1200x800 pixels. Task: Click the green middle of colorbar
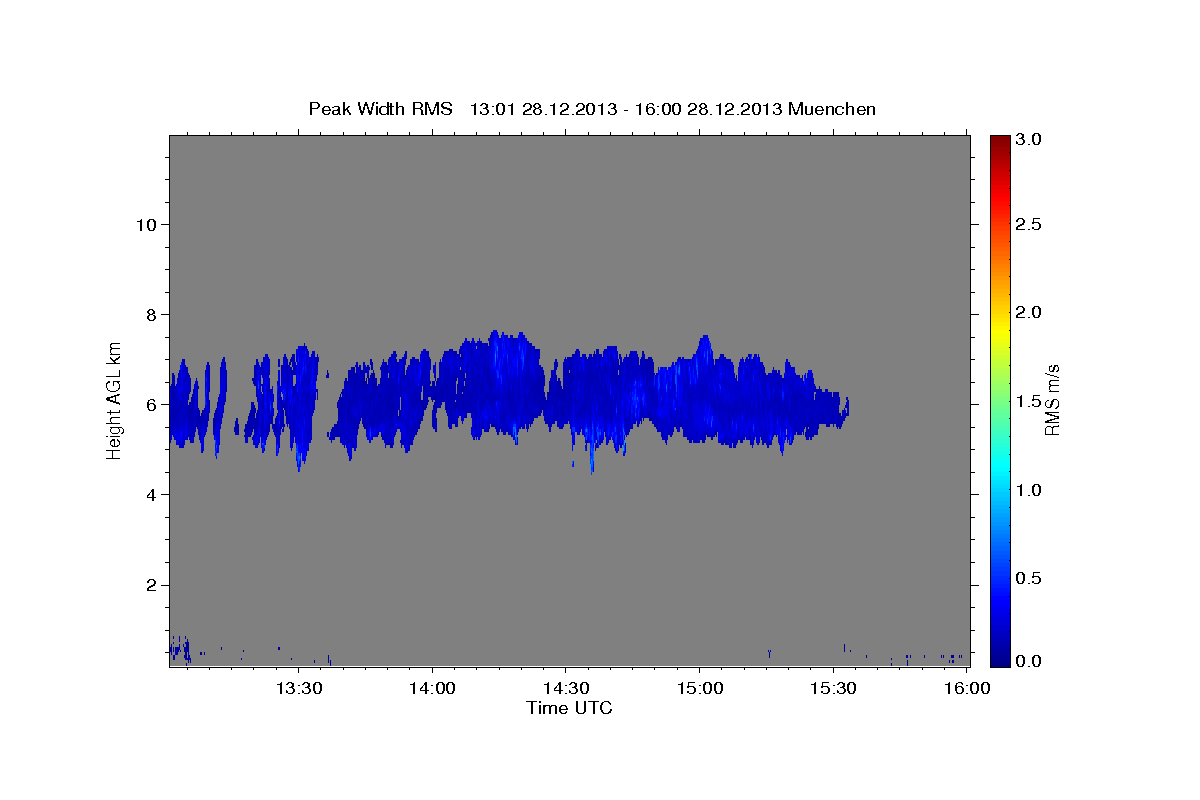tap(1000, 400)
